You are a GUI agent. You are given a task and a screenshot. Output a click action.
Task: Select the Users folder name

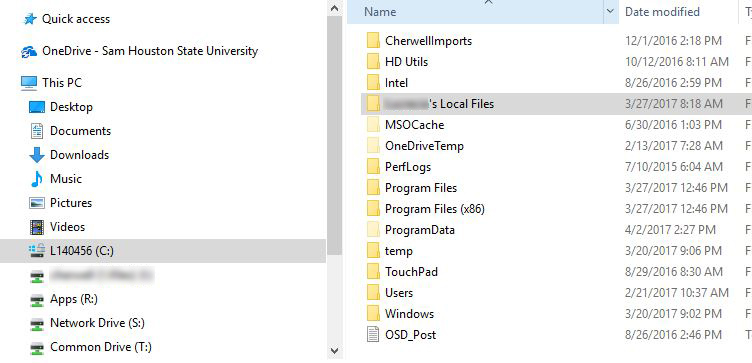click(x=399, y=293)
